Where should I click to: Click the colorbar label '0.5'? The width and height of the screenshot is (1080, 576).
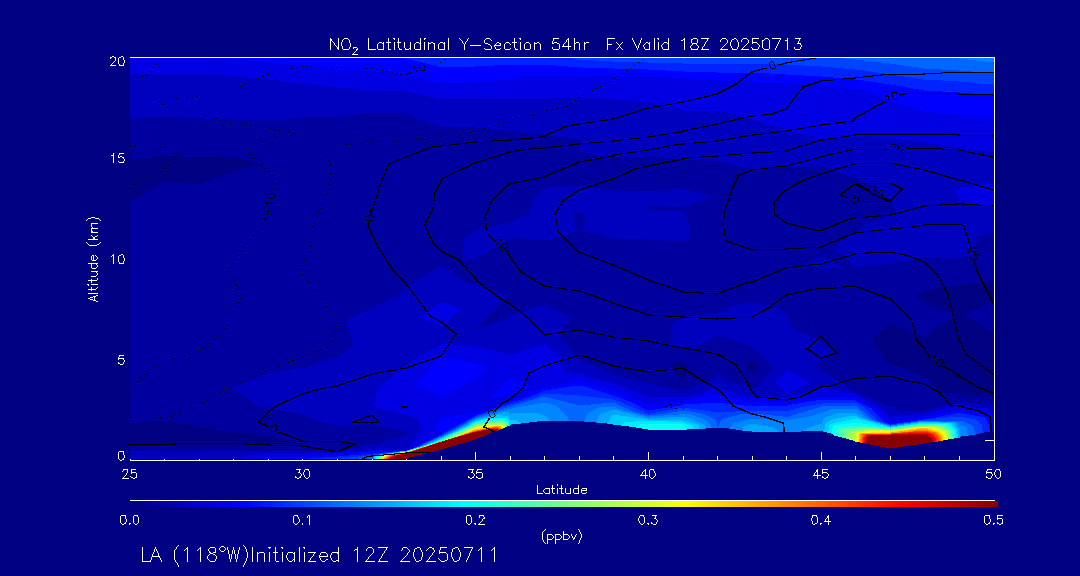click(x=994, y=521)
